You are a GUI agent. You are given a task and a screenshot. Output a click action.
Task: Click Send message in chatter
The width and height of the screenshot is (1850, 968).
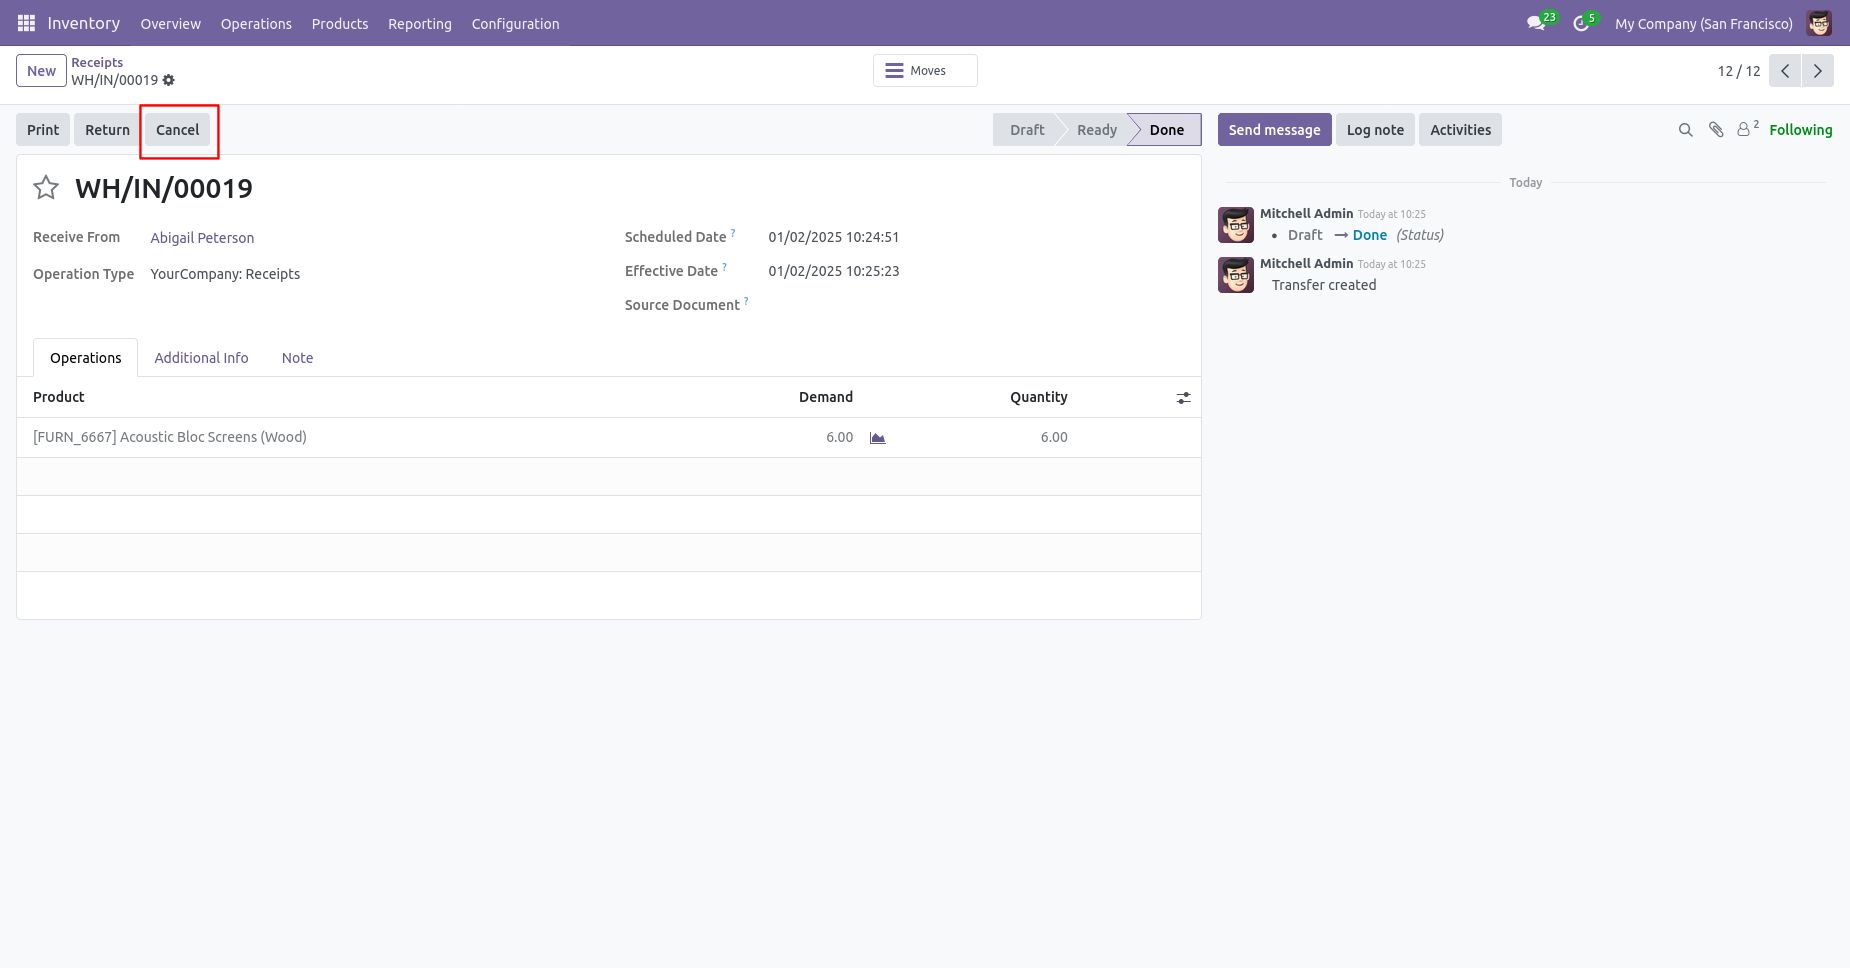[x=1274, y=130]
